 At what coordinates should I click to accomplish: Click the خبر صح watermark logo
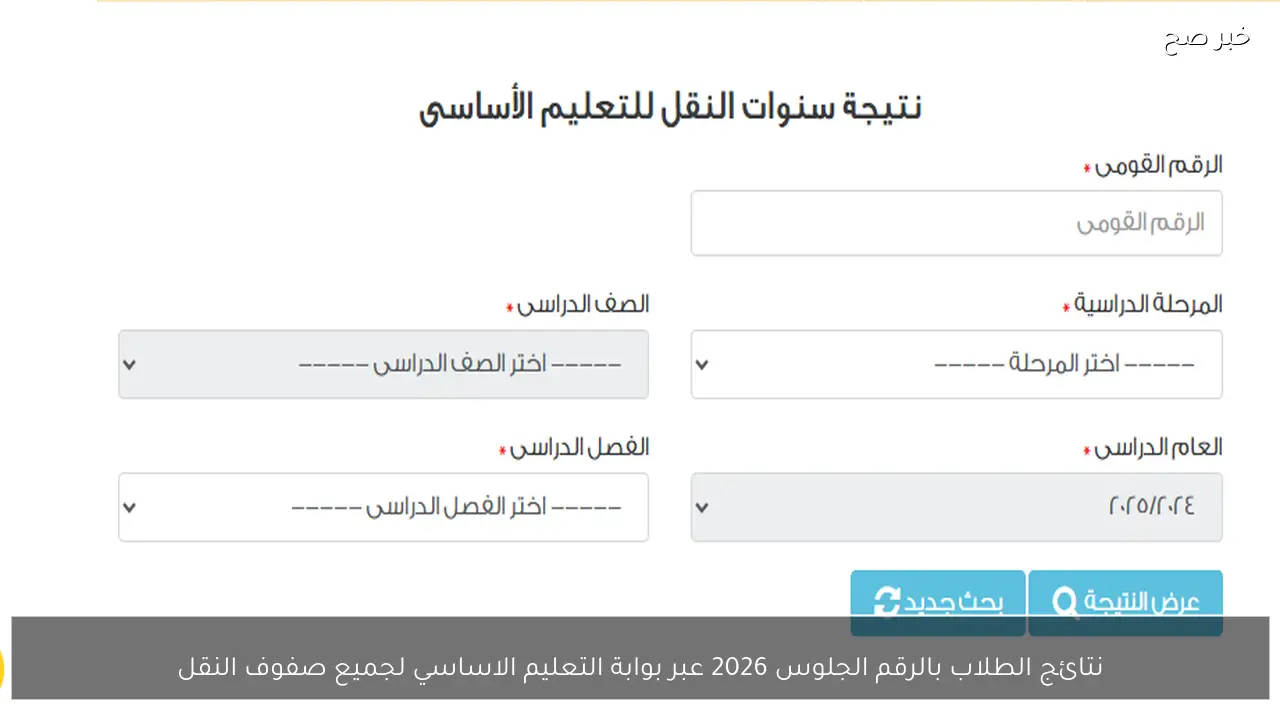1205,38
